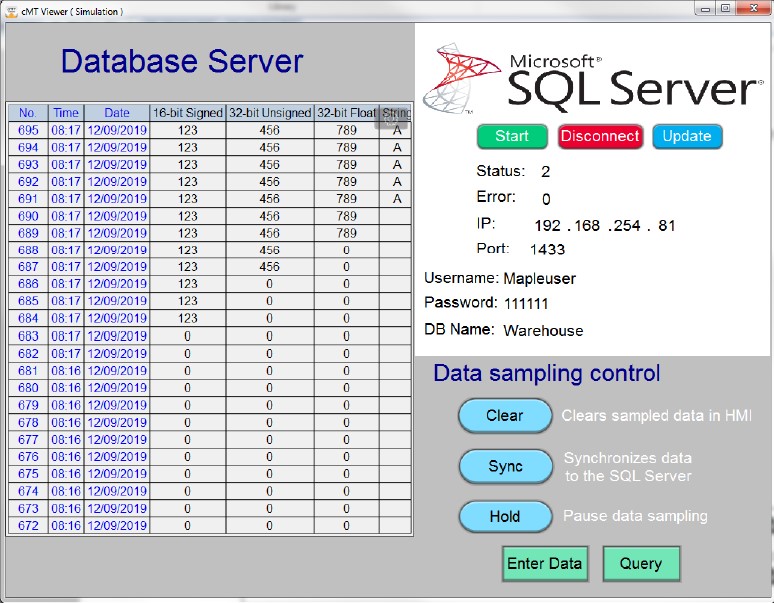Select the DB Name field Warehouse
The image size is (774, 603).
coord(543,330)
